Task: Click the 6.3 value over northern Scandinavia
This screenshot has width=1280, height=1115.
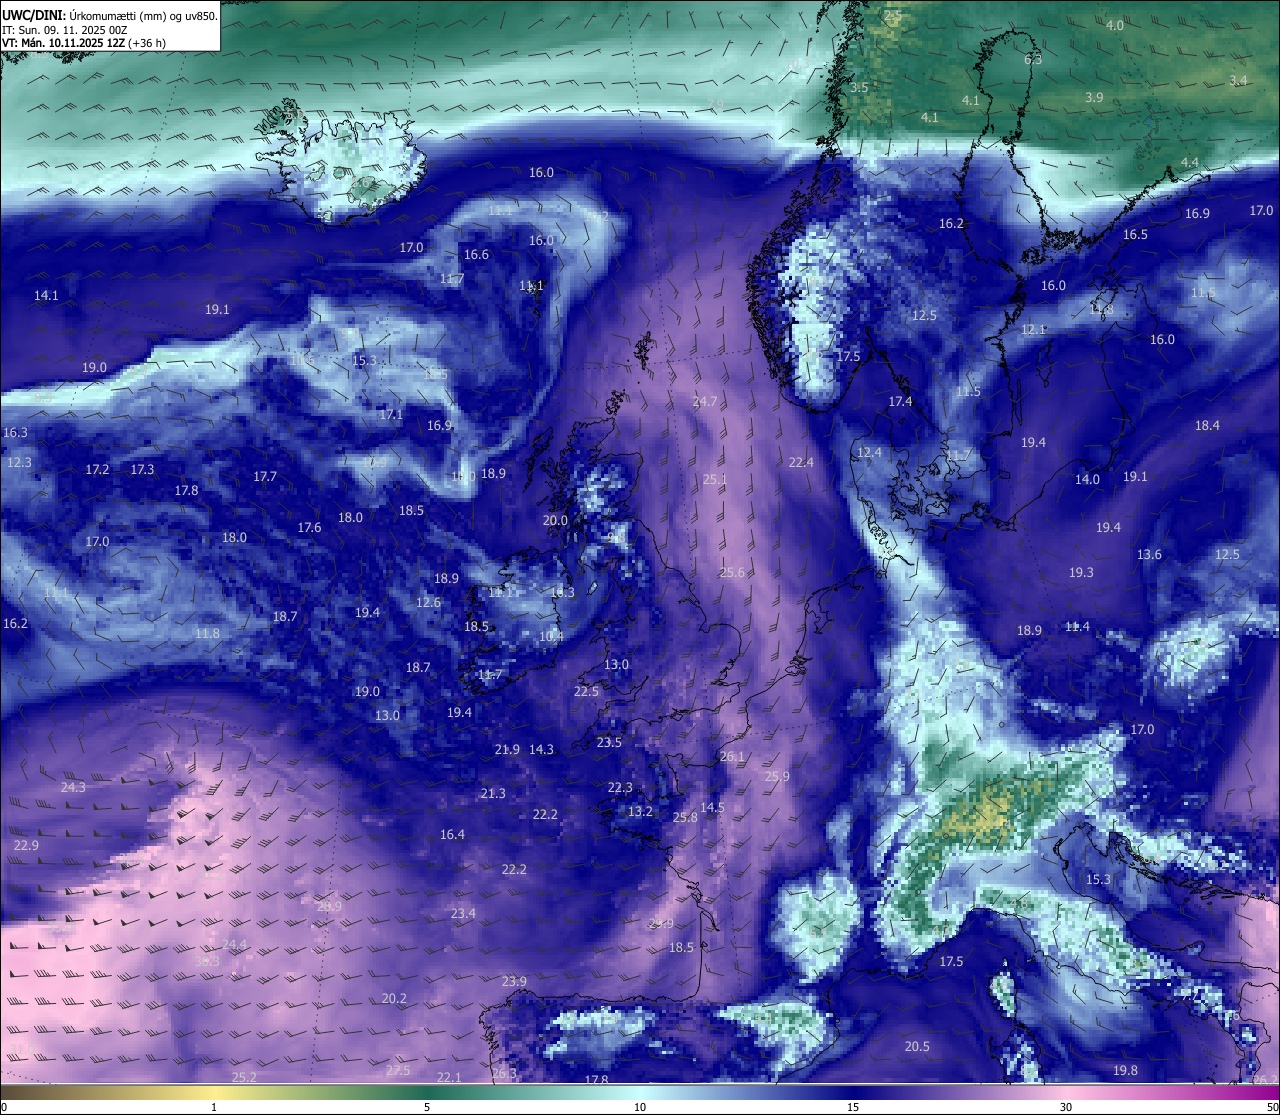Action: point(1033,59)
